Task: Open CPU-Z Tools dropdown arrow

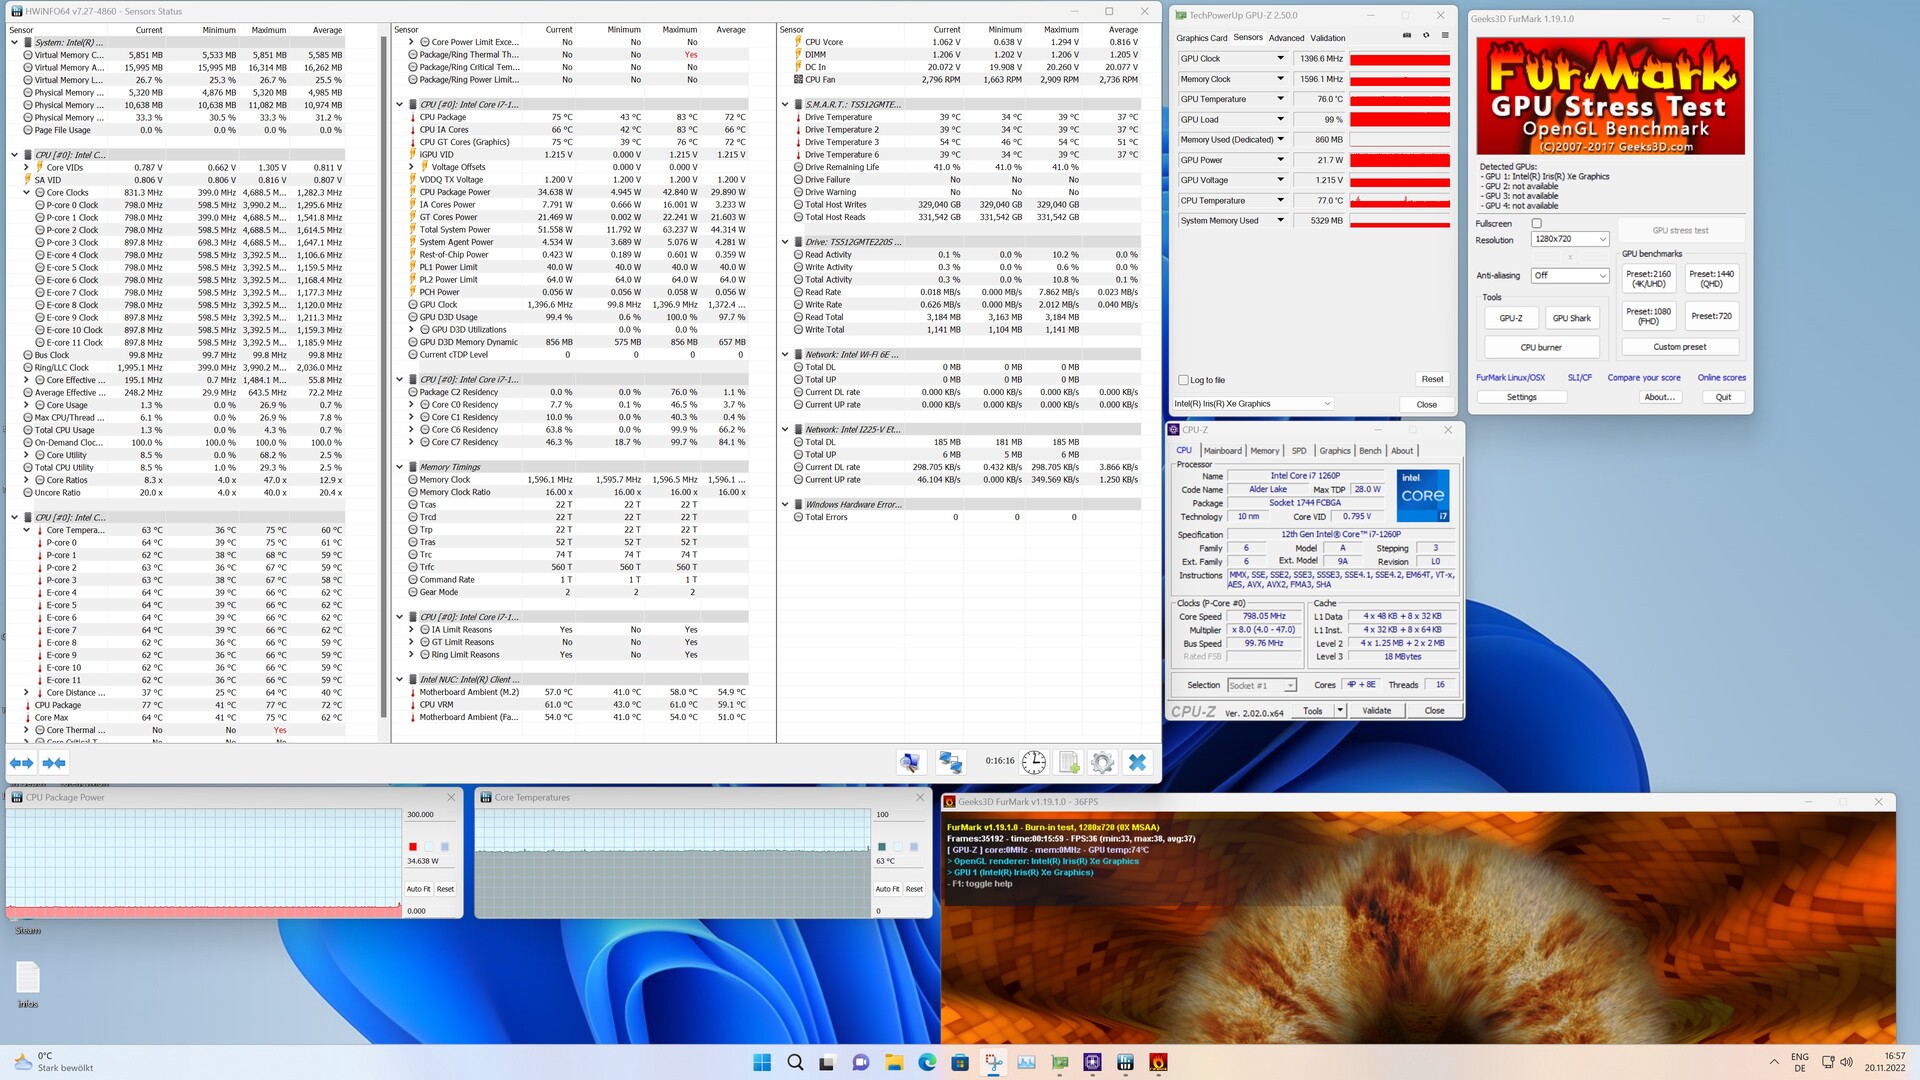Action: pos(1340,711)
